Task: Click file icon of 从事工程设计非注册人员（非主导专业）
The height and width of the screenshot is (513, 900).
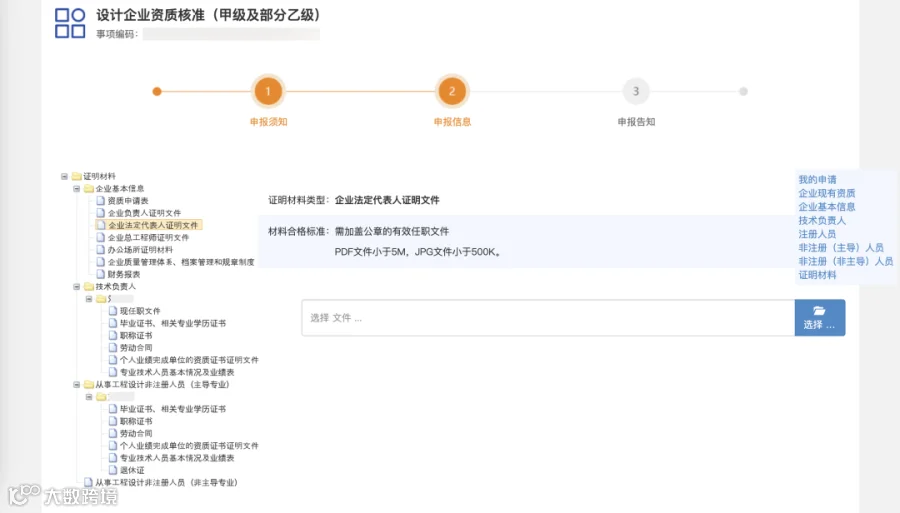Action: tap(88, 482)
